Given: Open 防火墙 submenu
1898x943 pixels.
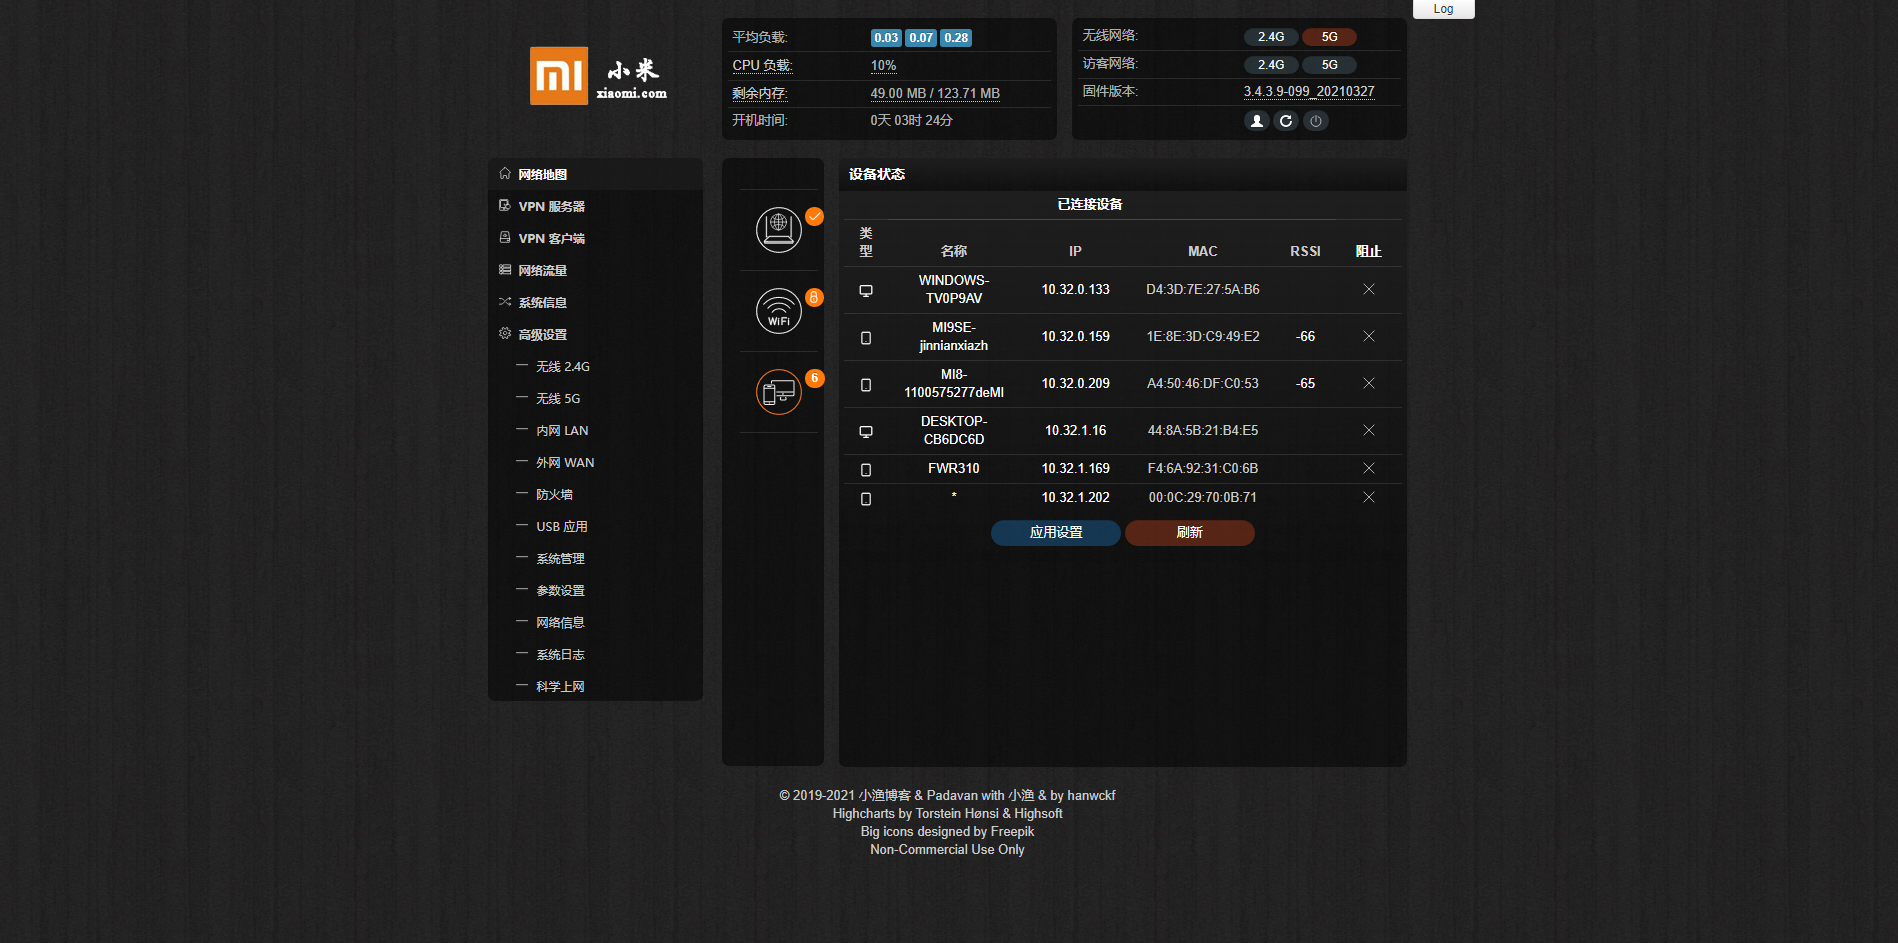Looking at the screenshot, I should [x=554, y=495].
